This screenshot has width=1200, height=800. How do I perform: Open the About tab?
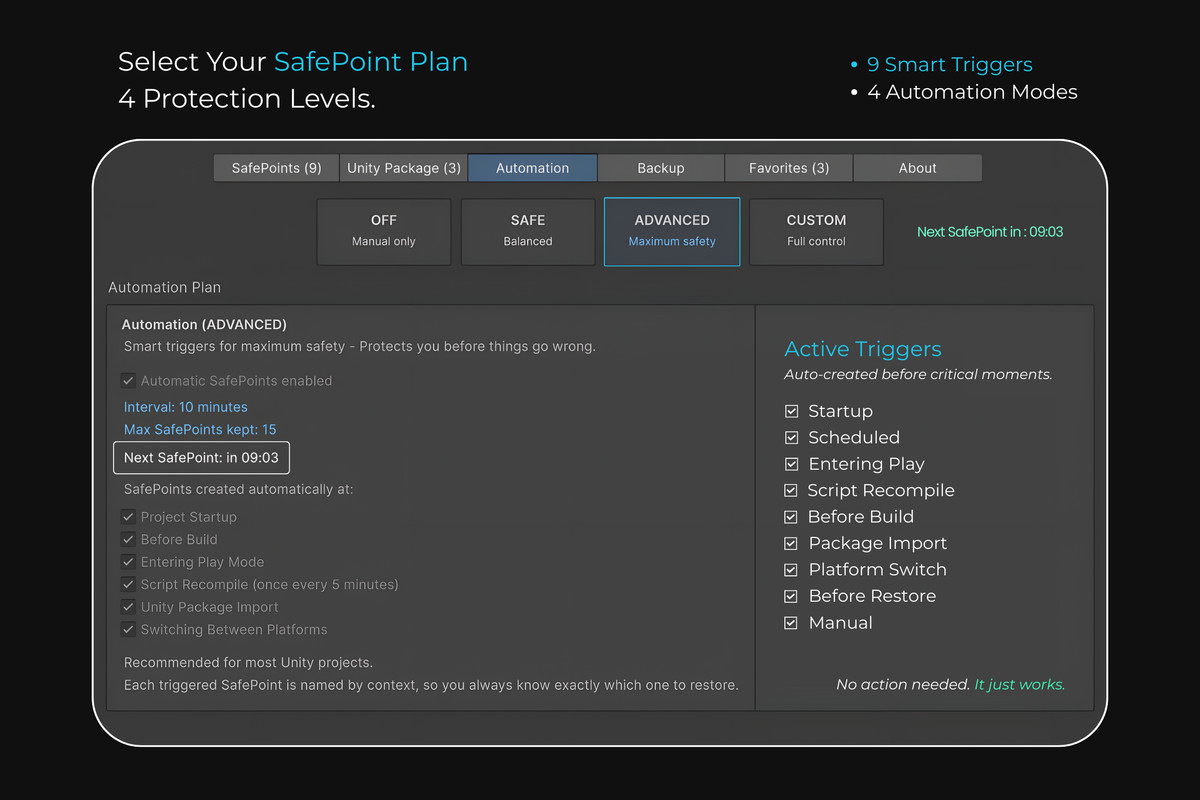[x=918, y=168]
